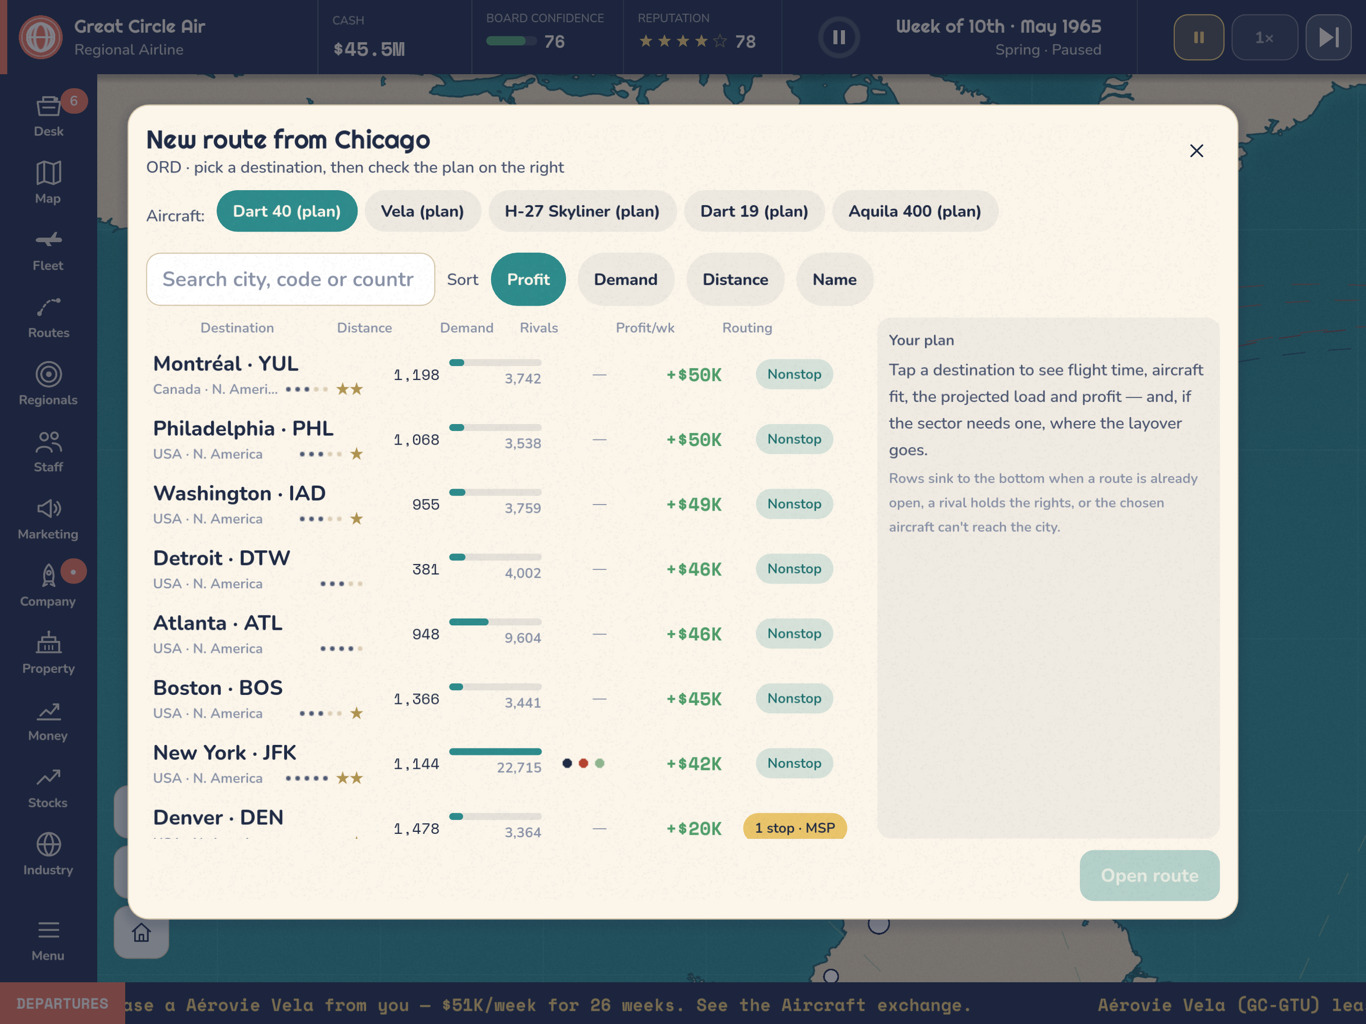This screenshot has width=1366, height=1024.
Task: Select the Montréal · YUL destination
Action: (x=501, y=375)
